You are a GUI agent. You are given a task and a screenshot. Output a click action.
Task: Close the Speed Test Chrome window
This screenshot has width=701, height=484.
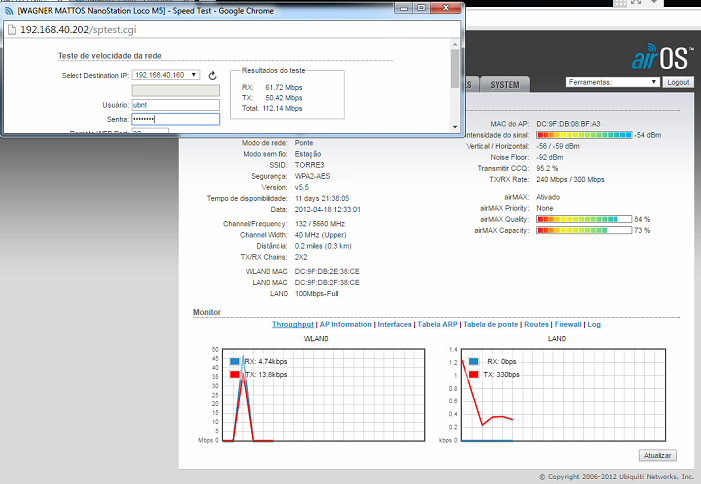pos(446,7)
